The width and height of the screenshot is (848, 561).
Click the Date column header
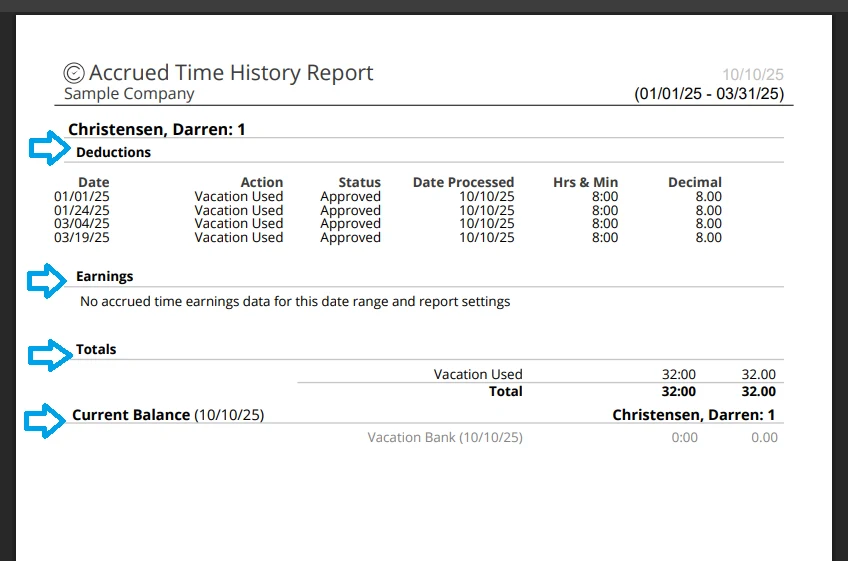[94, 182]
